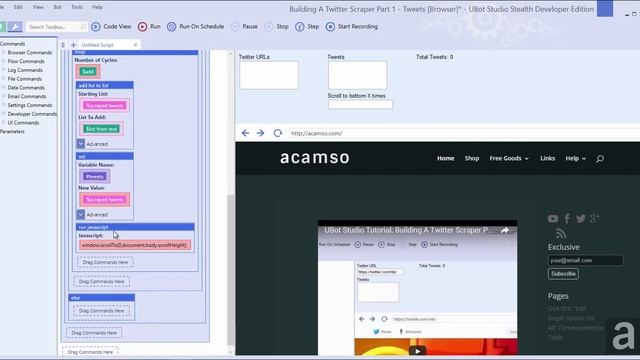Viewport: 640px width, 360px height.
Task: Click Scroll to bottom X times field
Action: [x=360, y=104]
